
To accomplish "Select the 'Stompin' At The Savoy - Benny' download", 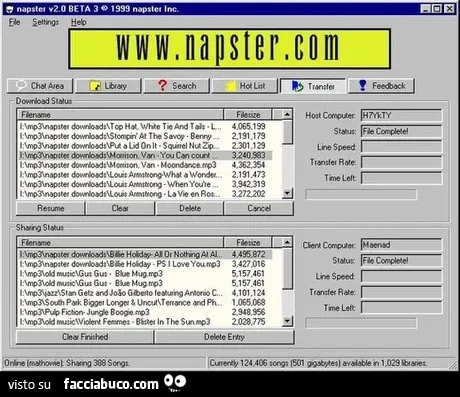I will tap(145, 136).
